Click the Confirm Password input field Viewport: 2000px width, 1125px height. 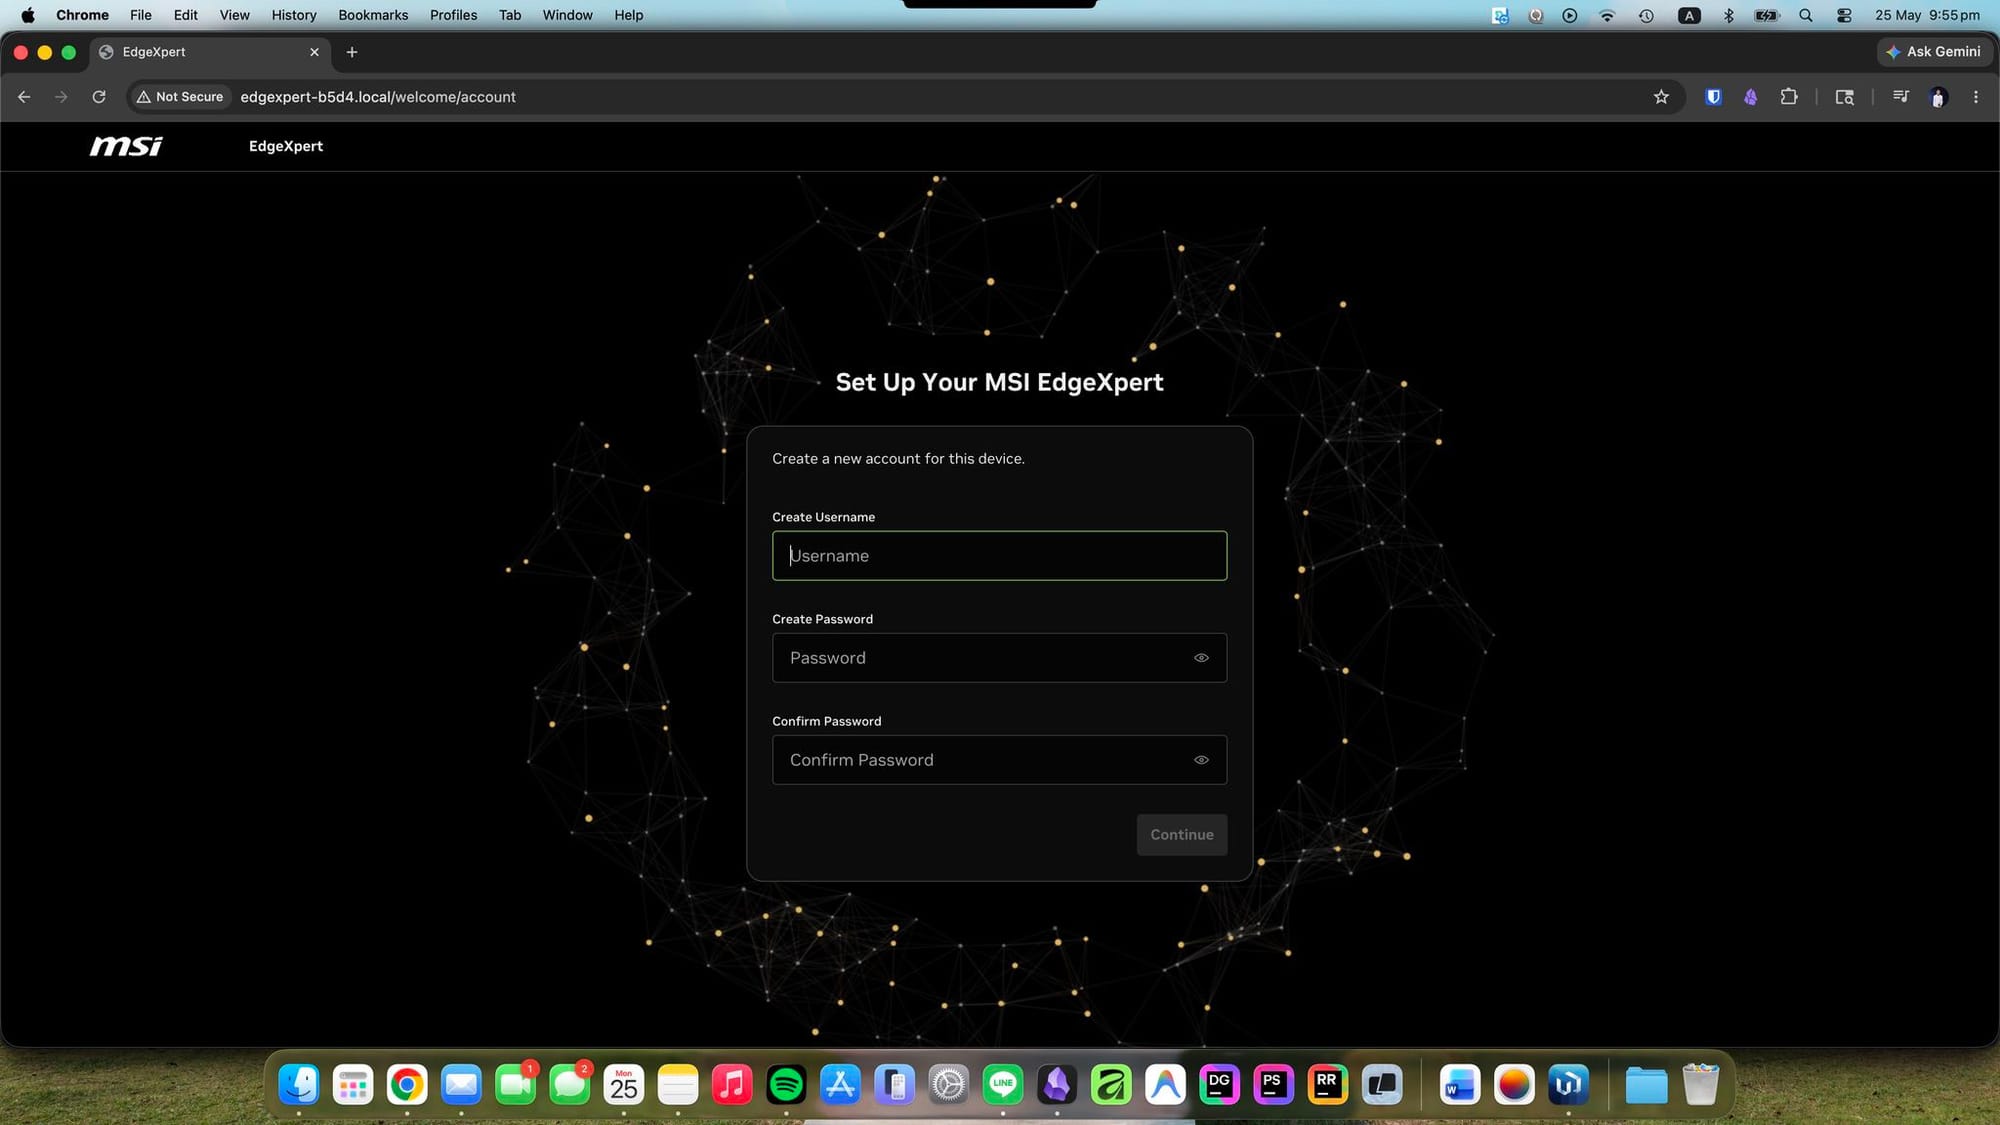pos(999,760)
